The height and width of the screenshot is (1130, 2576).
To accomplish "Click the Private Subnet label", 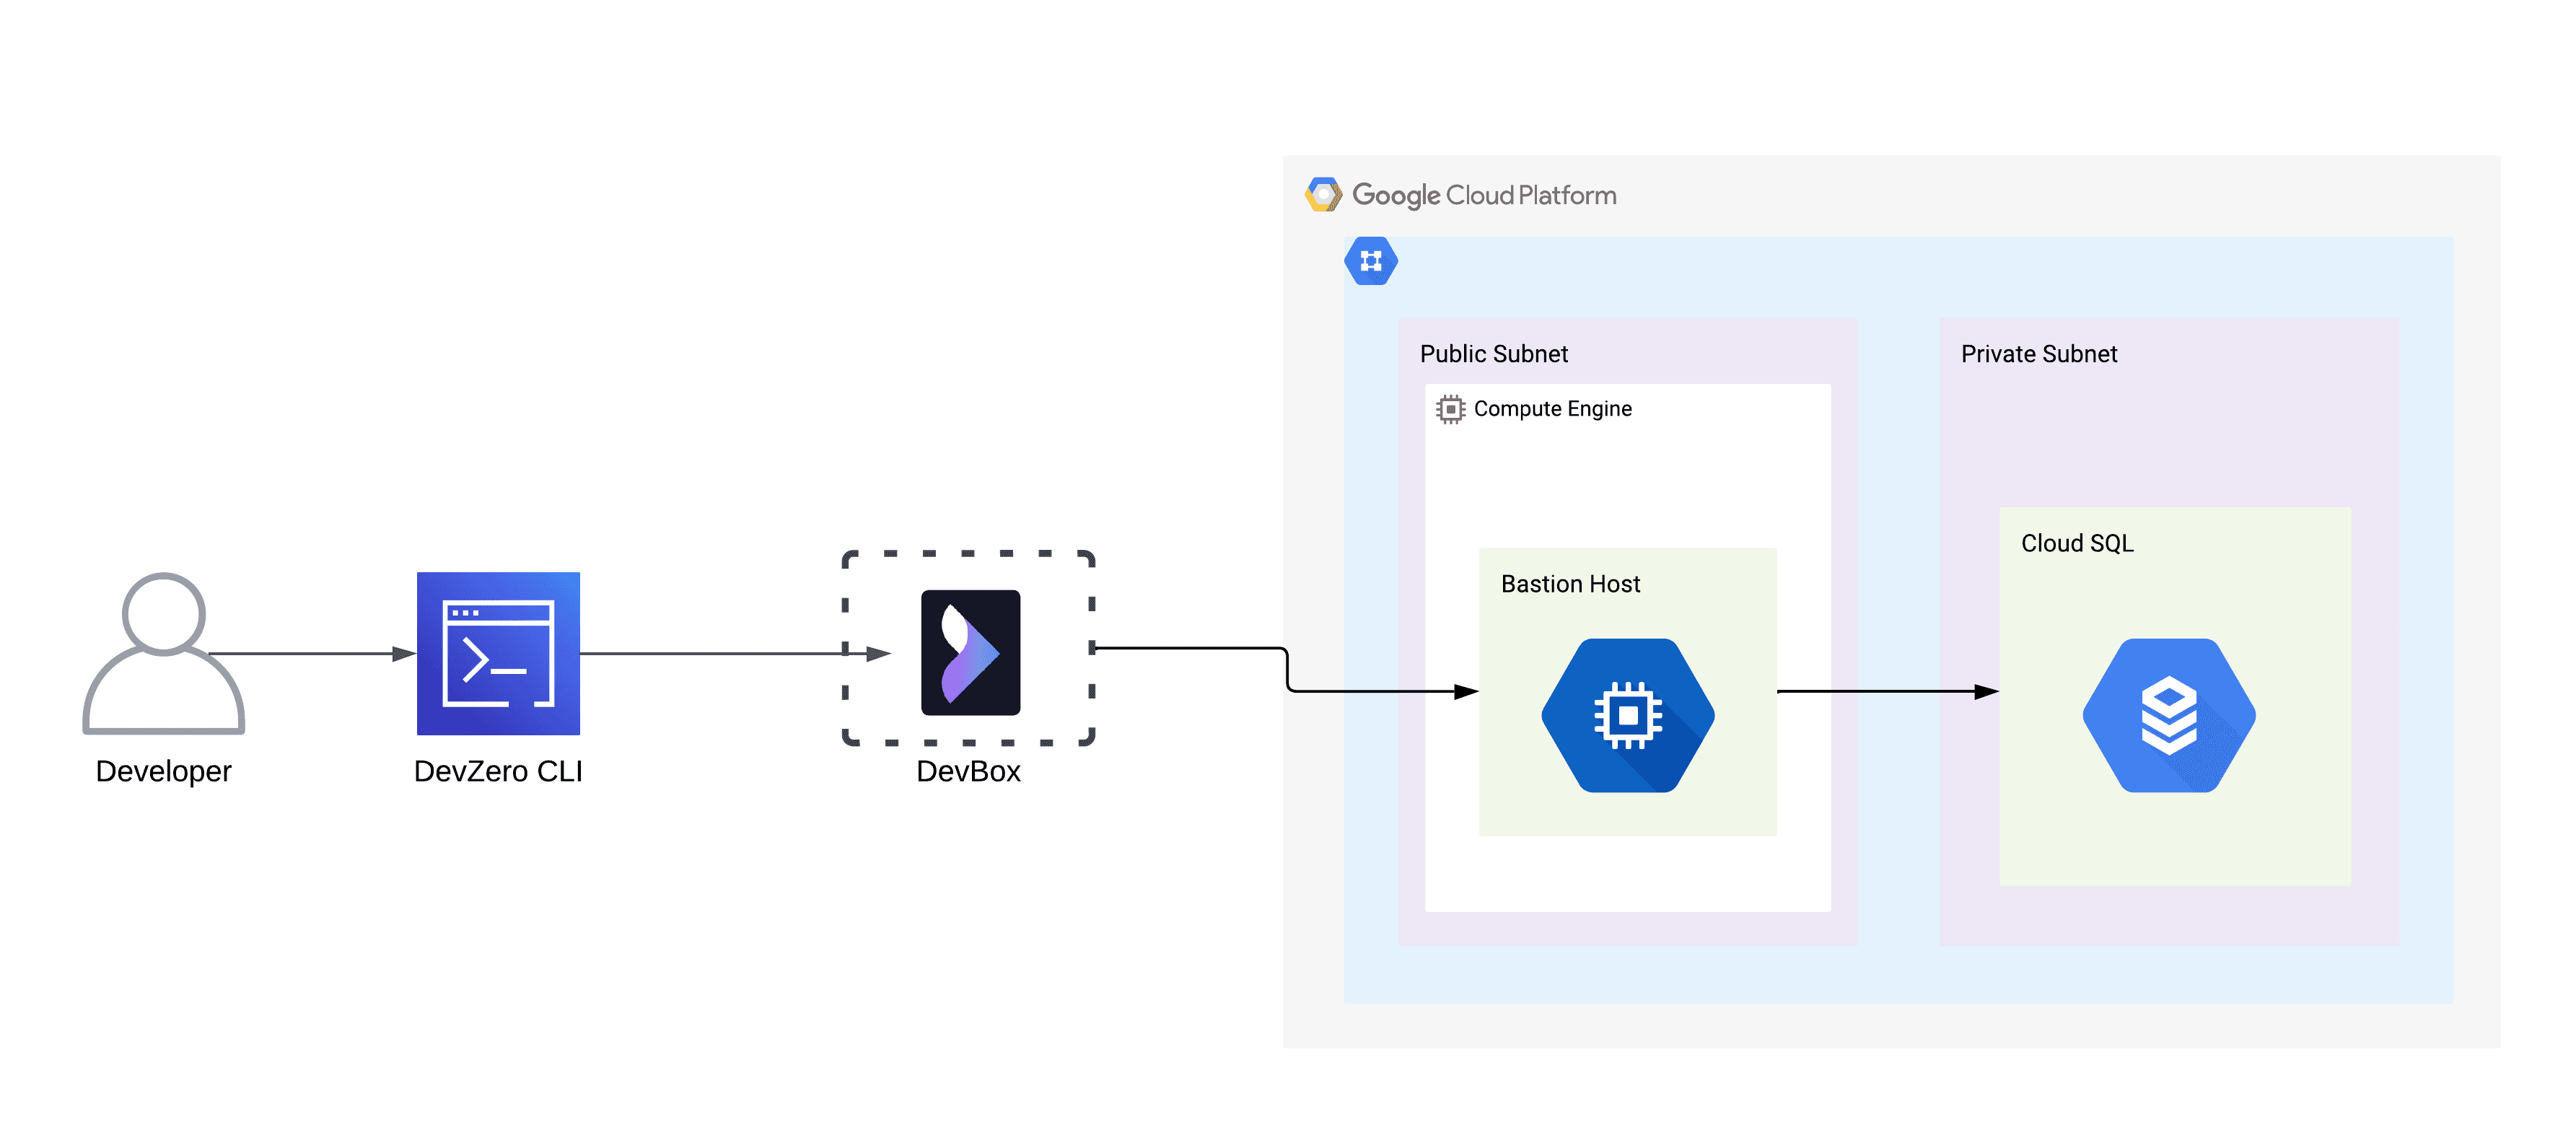I will [x=2039, y=354].
